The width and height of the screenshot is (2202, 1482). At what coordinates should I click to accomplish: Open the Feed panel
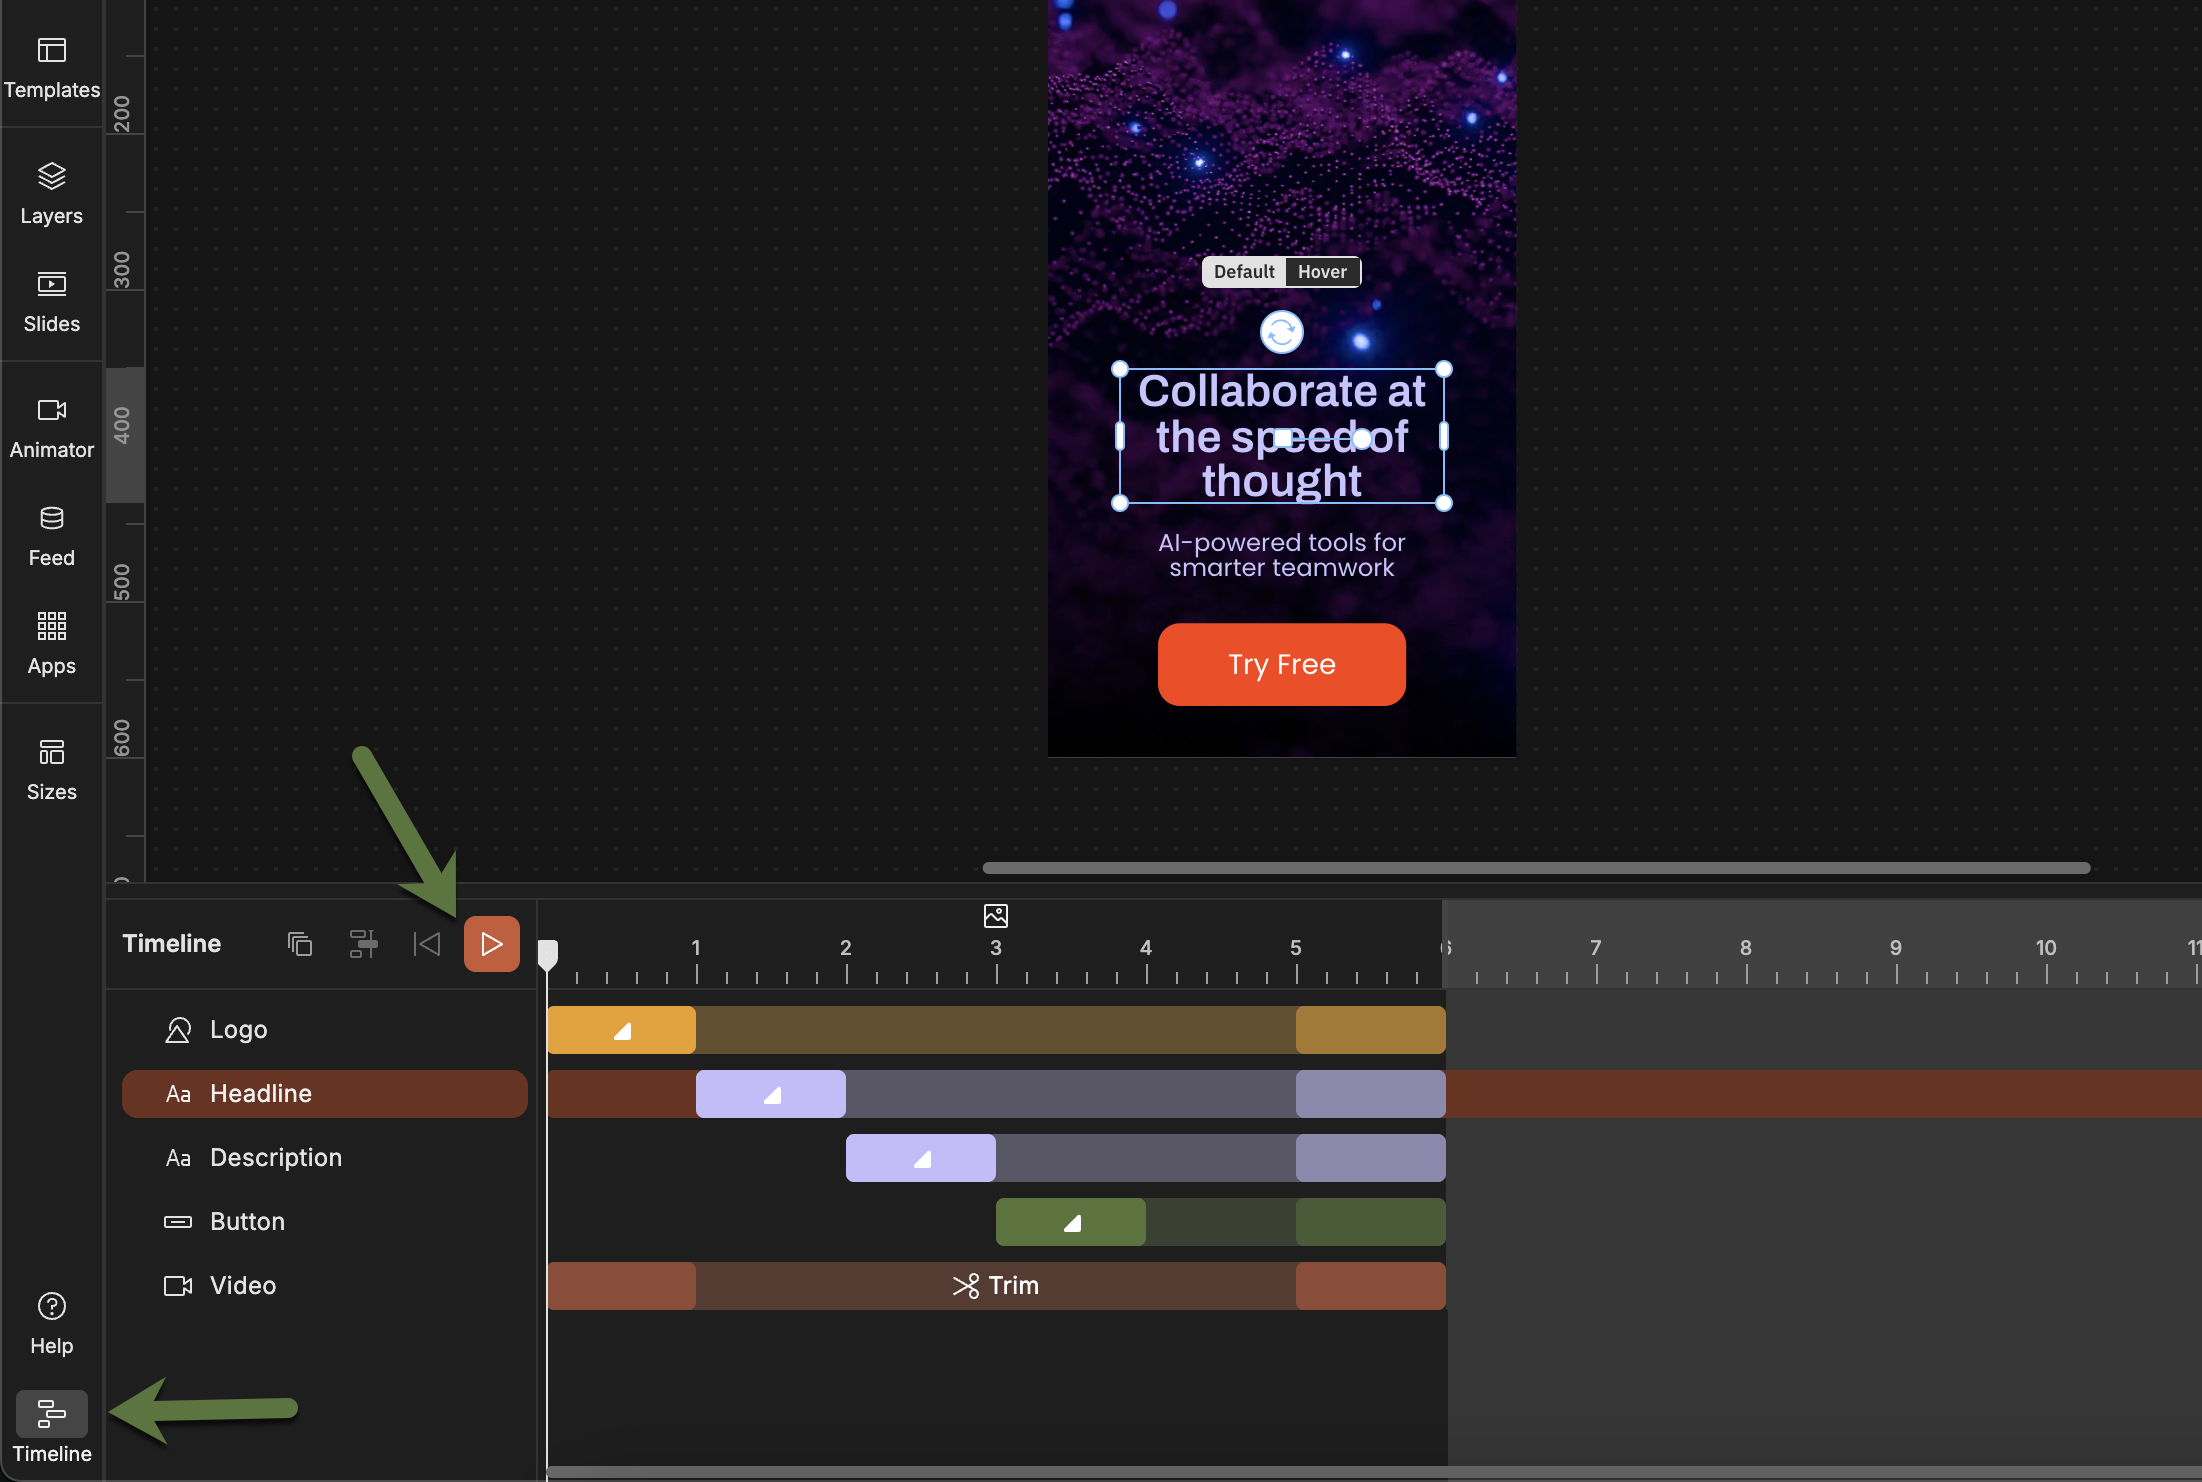click(52, 535)
